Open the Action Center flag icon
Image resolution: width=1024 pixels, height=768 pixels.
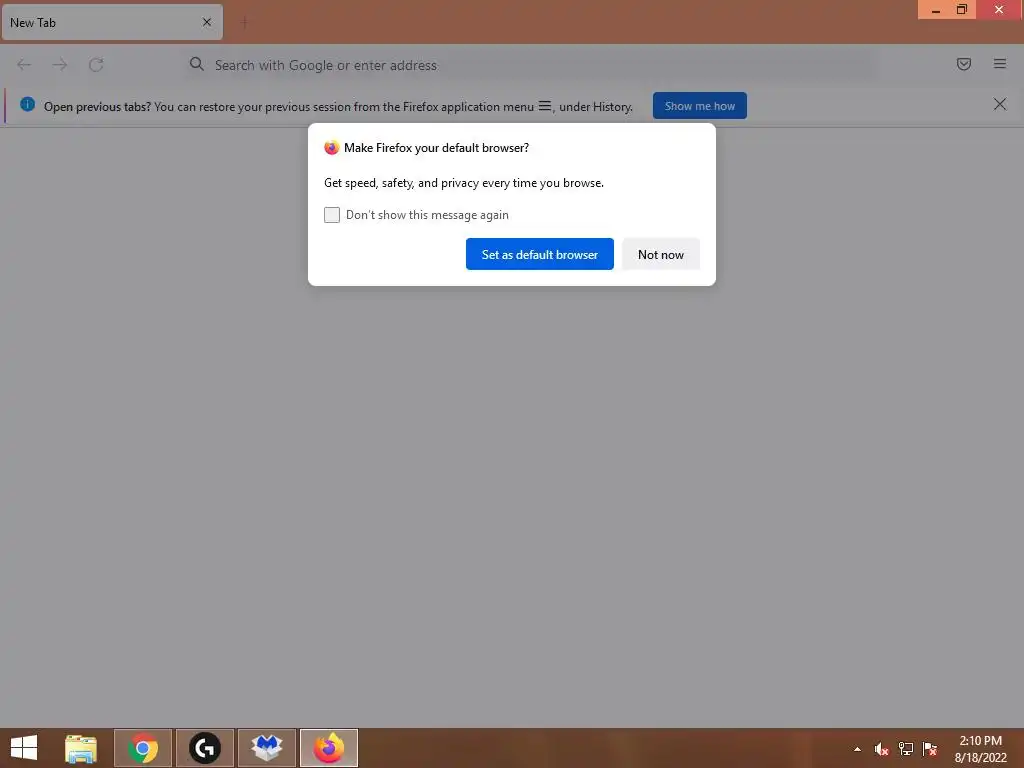[930, 749]
